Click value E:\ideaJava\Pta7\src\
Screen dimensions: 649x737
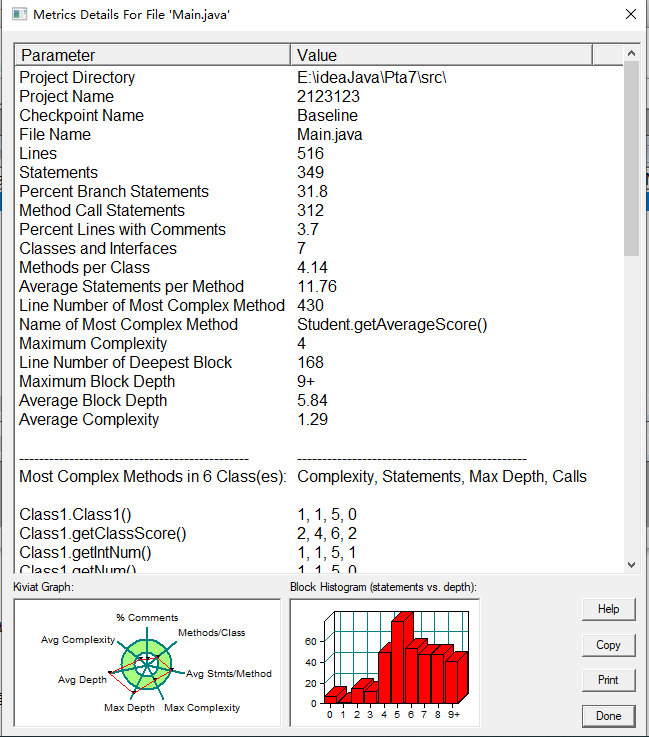372,77
